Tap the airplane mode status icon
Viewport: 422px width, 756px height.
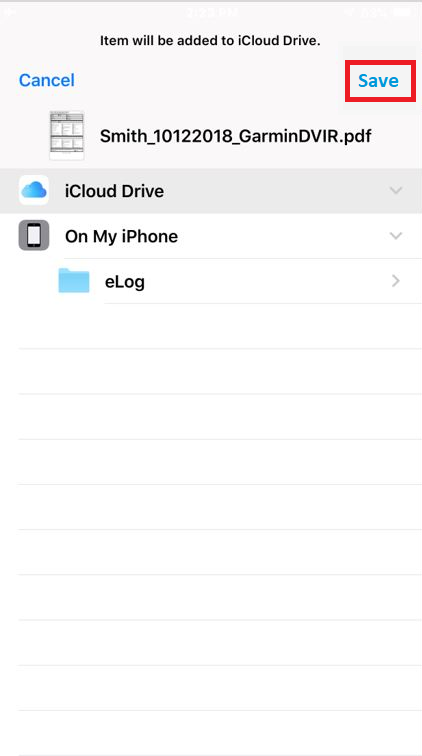click(x=10, y=12)
